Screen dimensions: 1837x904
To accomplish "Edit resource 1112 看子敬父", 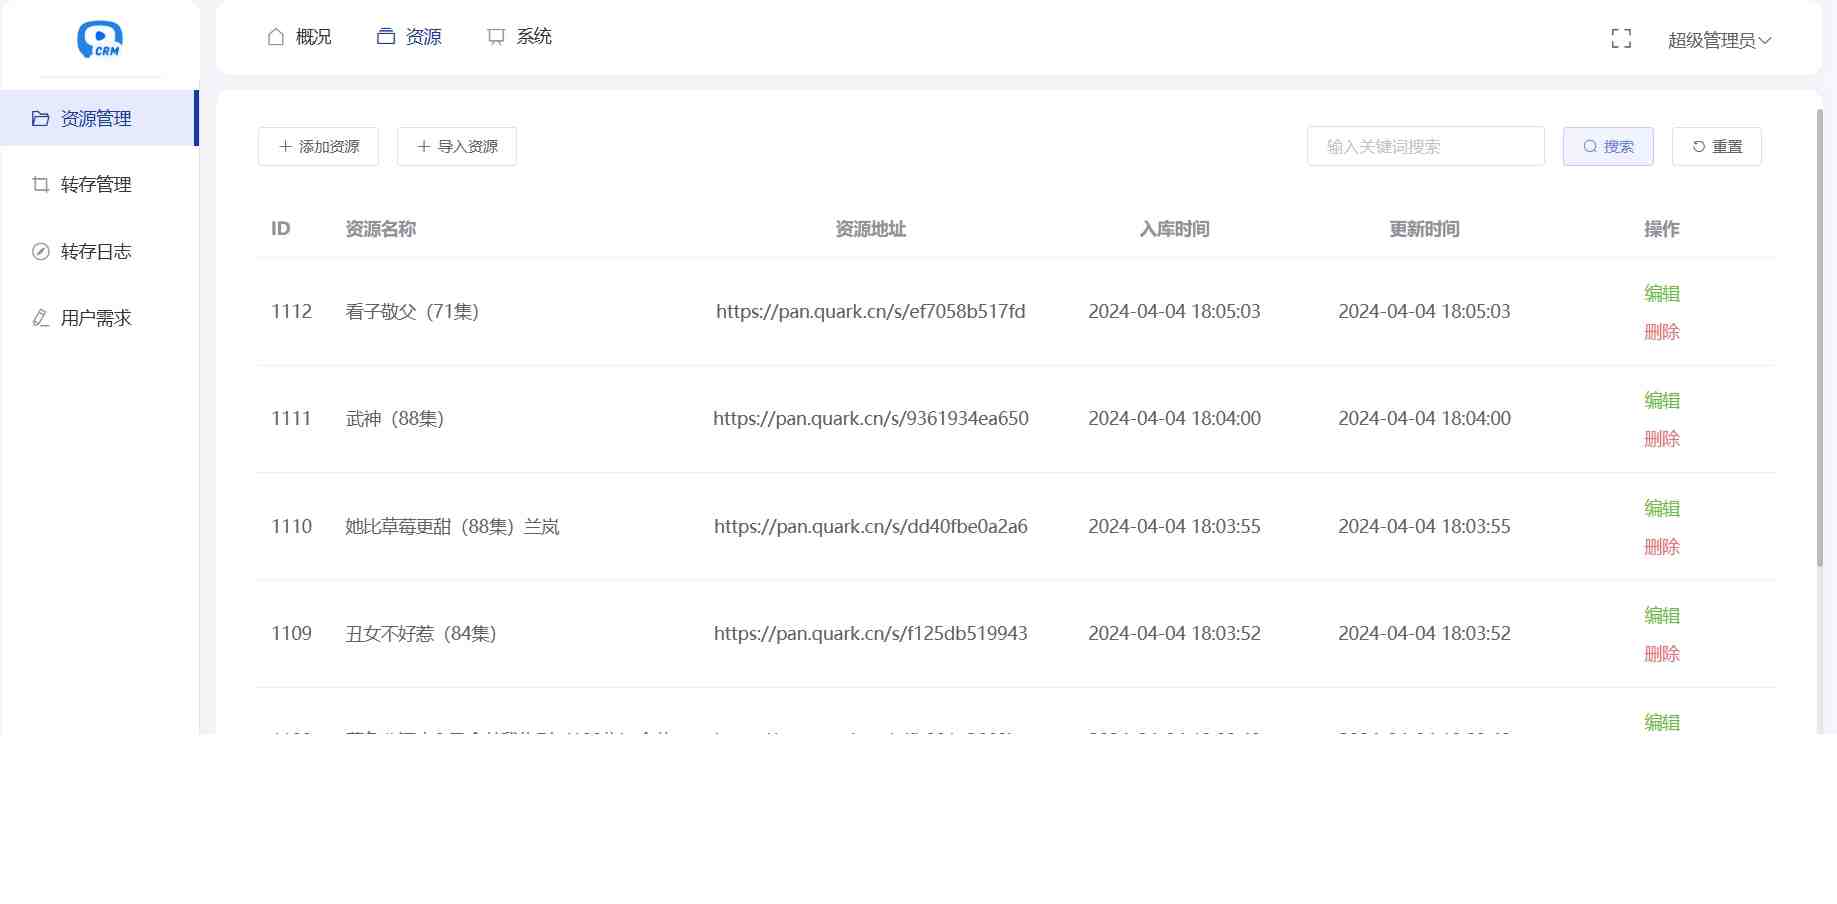I will tap(1661, 294).
